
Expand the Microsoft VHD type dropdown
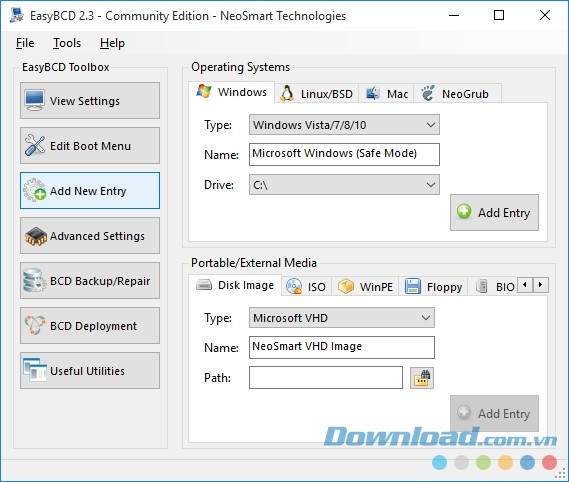(341, 318)
